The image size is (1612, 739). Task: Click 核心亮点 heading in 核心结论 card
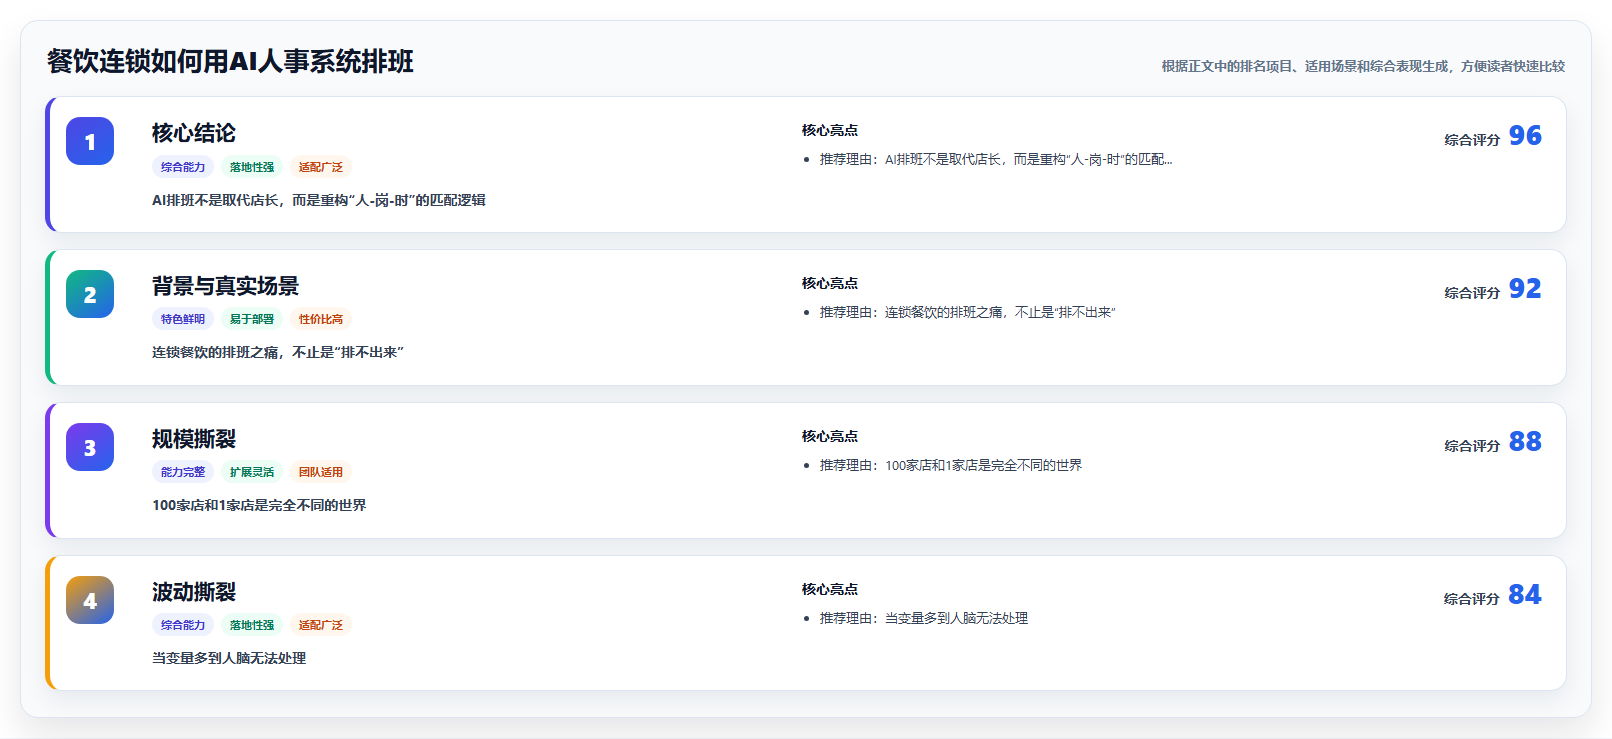point(830,130)
